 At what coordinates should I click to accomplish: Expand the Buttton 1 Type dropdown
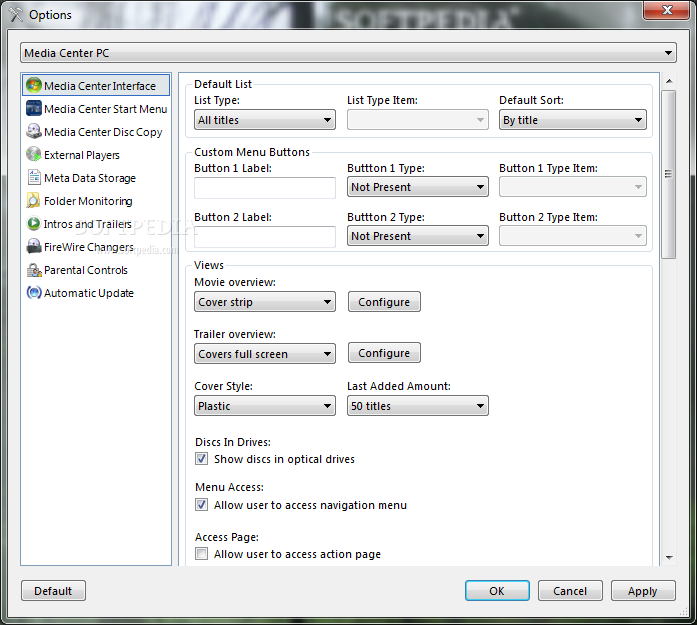(x=417, y=187)
